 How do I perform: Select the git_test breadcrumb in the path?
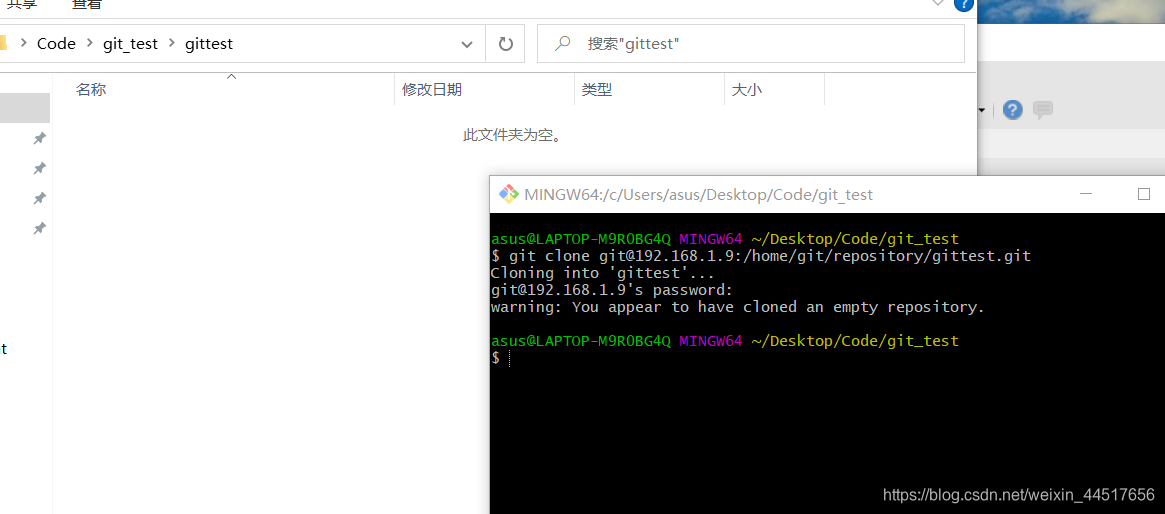click(131, 44)
